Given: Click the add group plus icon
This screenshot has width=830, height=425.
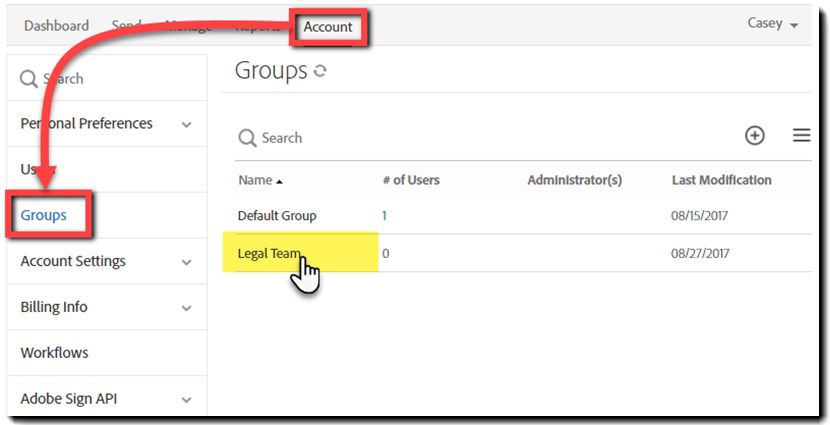Looking at the screenshot, I should pyautogui.click(x=755, y=136).
